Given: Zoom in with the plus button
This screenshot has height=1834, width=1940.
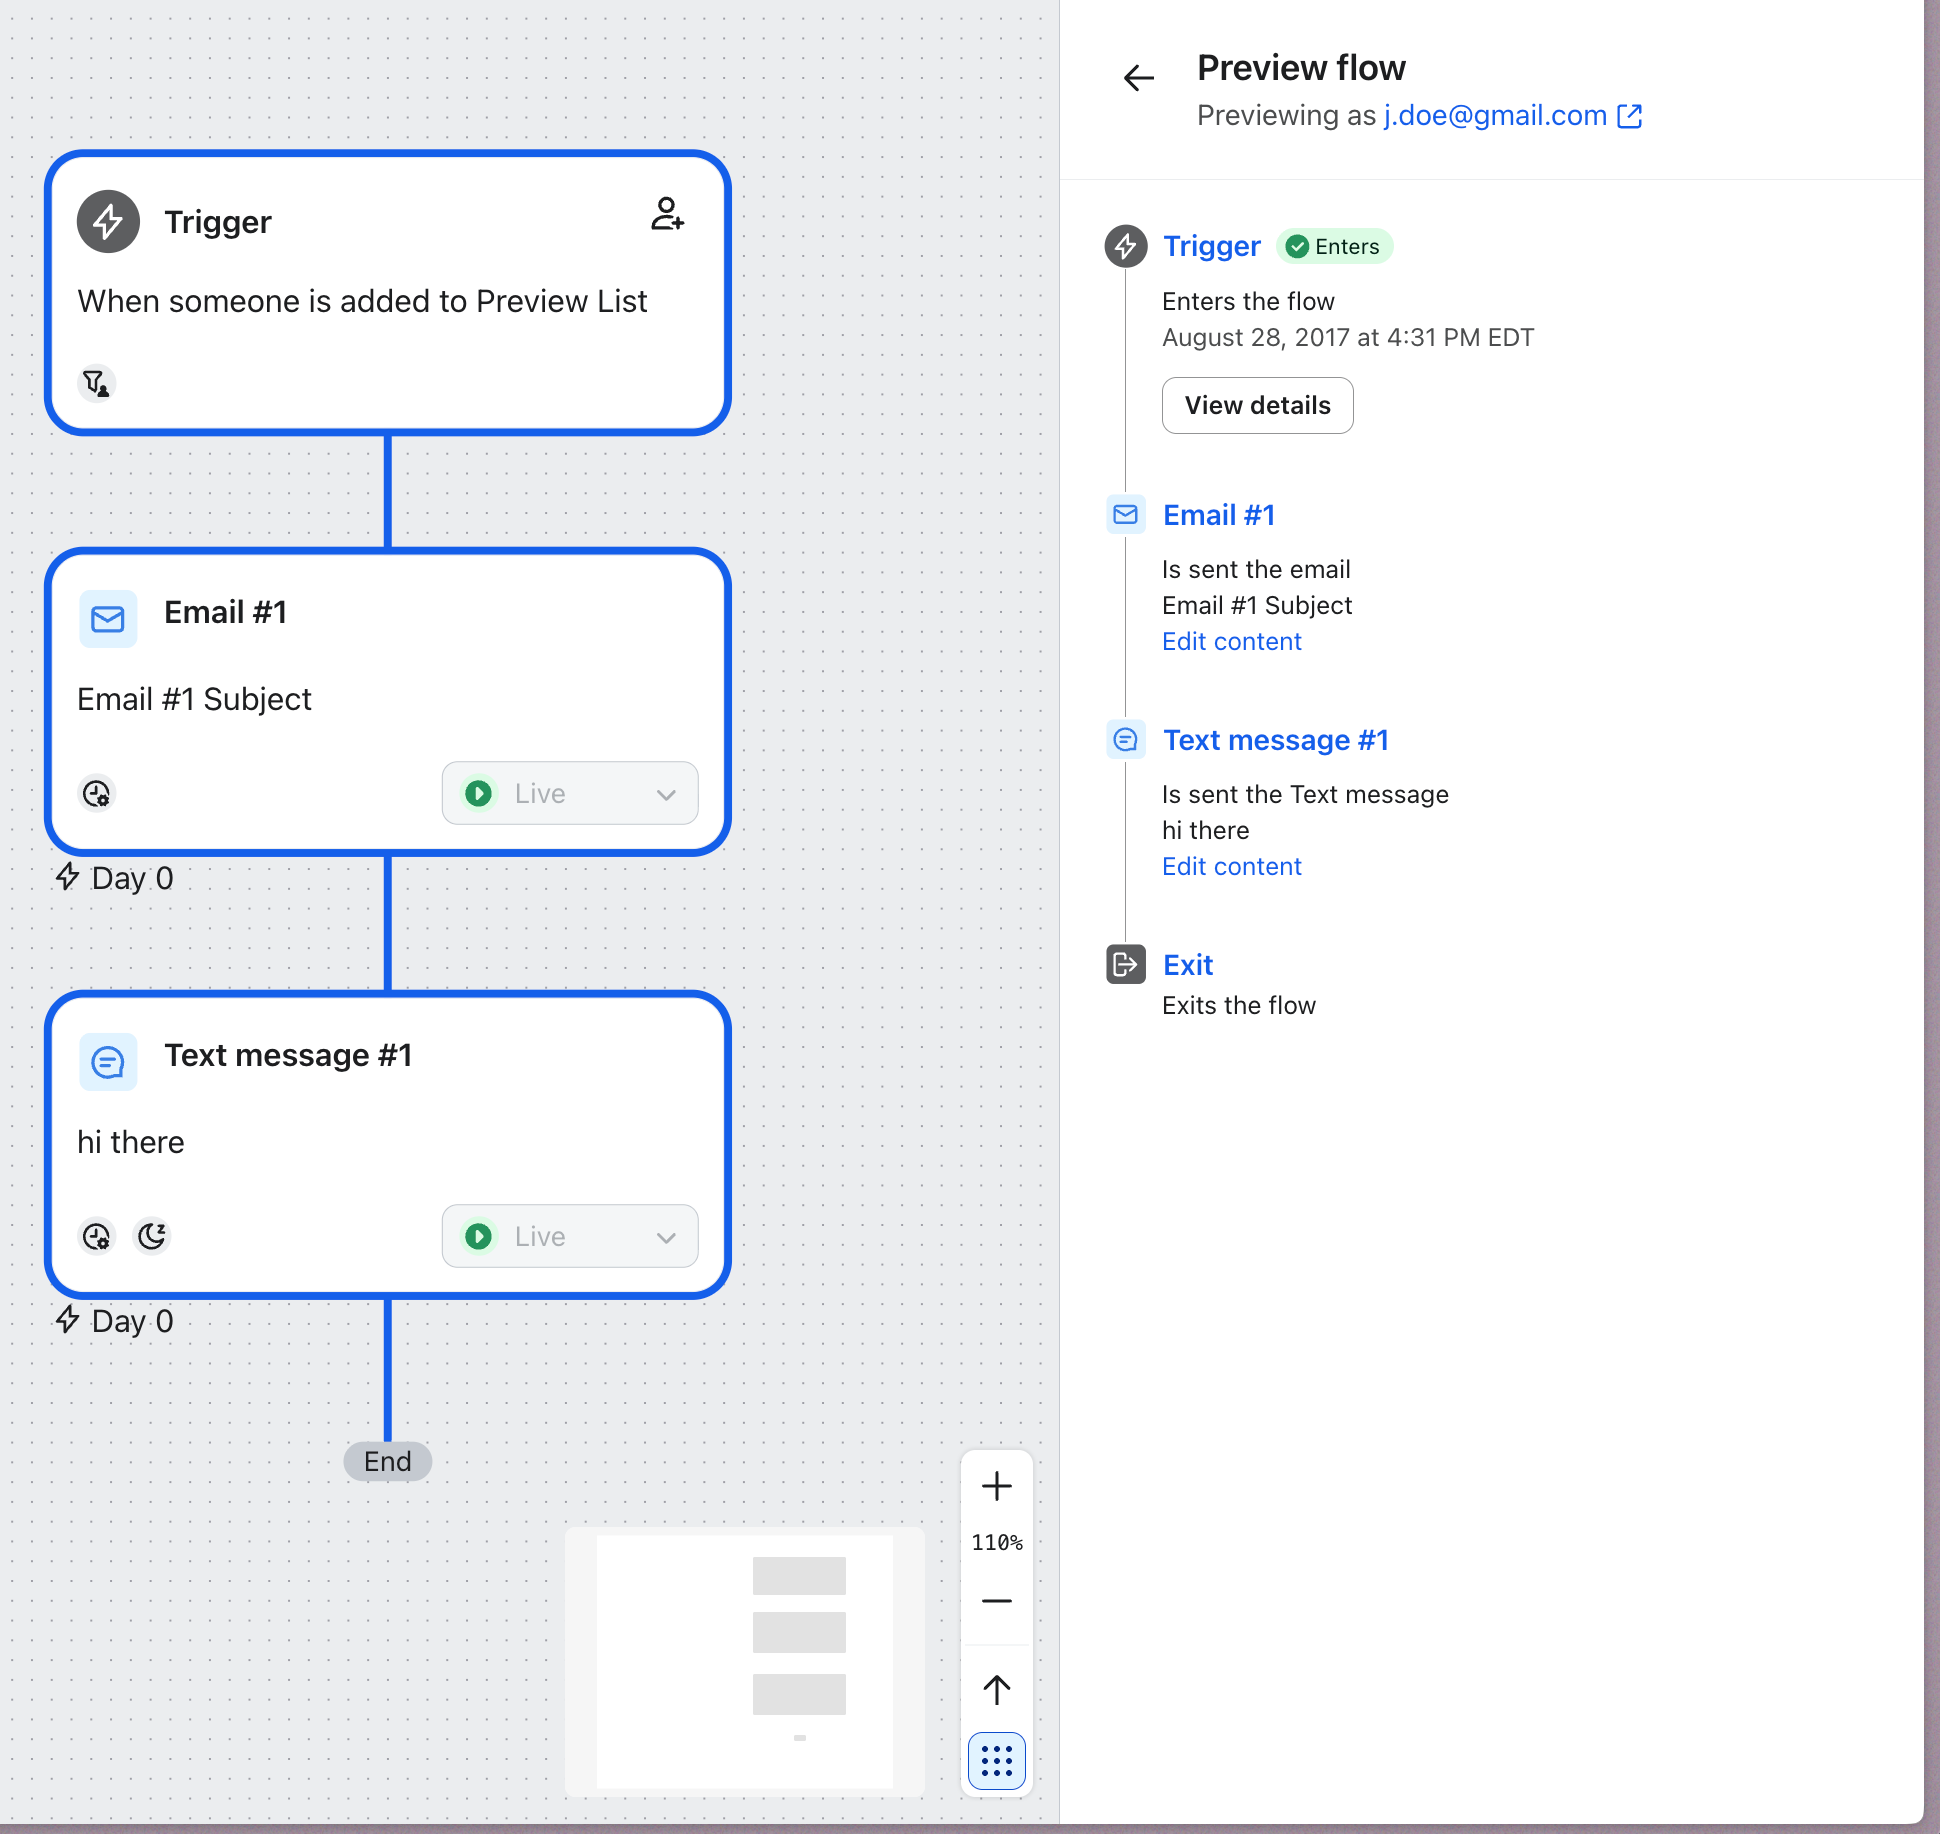Looking at the screenshot, I should 996,1486.
